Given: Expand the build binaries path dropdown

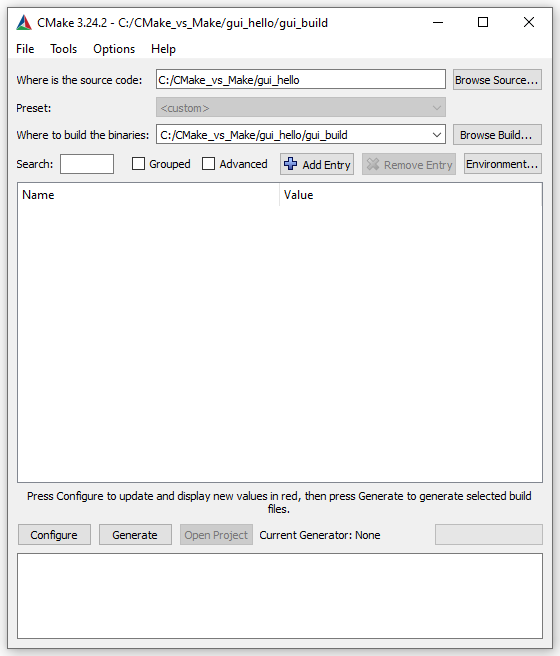Looking at the screenshot, I should pos(437,135).
